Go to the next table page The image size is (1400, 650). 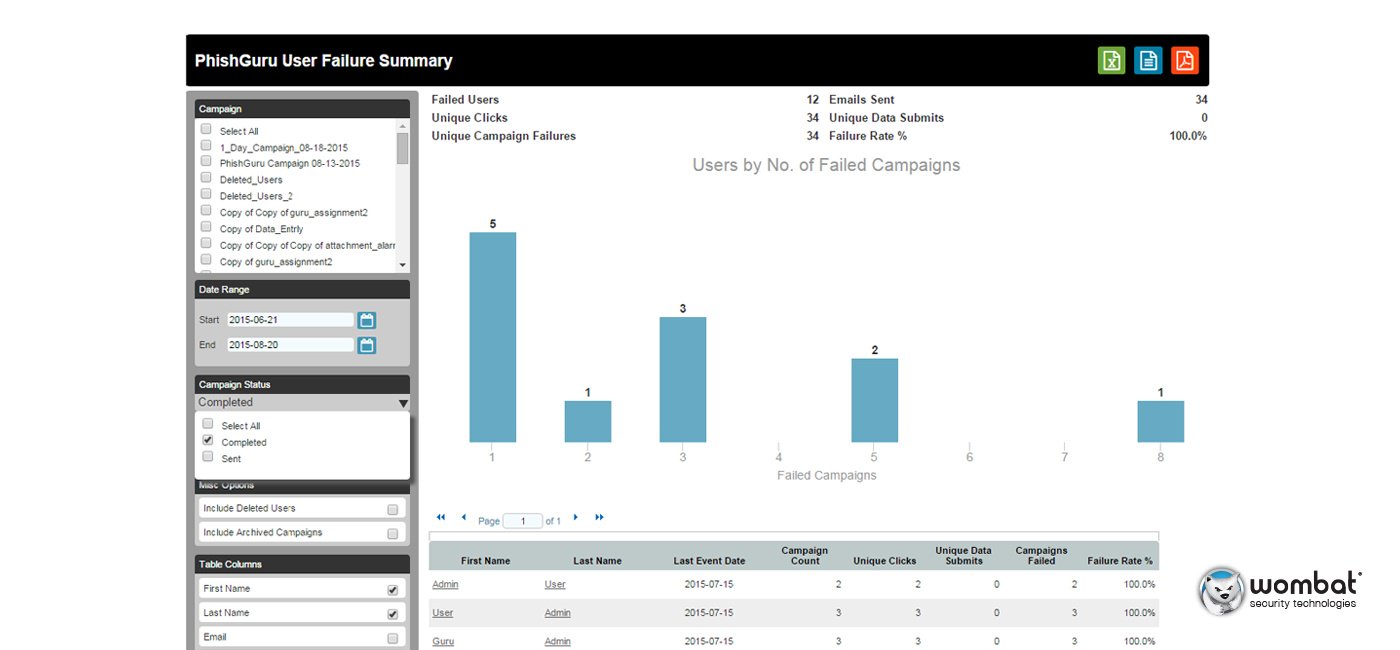[576, 517]
